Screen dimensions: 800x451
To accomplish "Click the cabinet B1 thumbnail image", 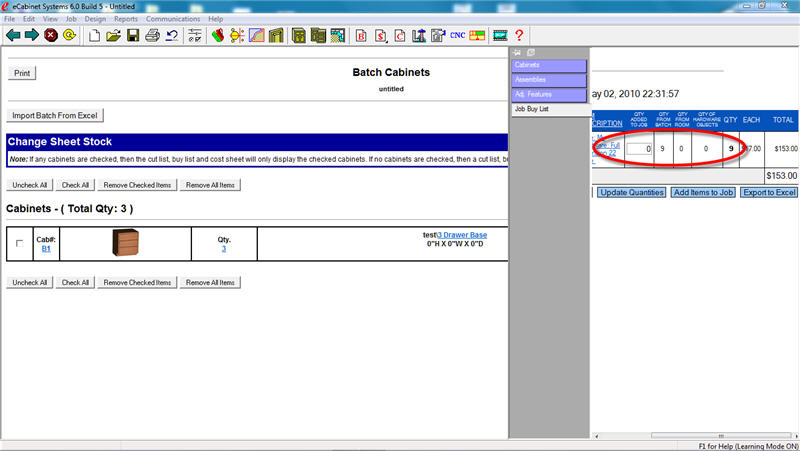I will click(125, 244).
